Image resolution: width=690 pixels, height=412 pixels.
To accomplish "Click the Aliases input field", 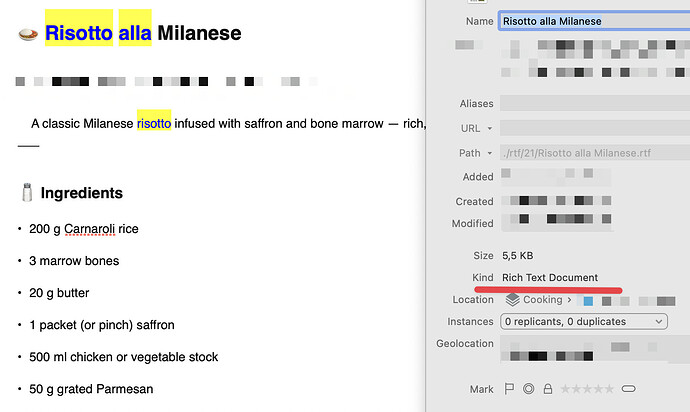I will pos(592,103).
